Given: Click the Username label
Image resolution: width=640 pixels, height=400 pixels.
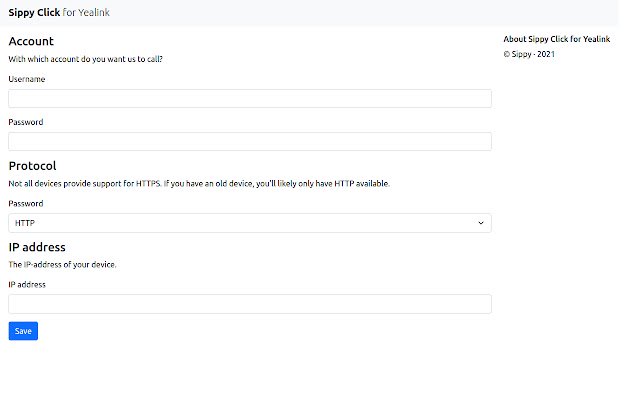Looking at the screenshot, I should (27, 79).
